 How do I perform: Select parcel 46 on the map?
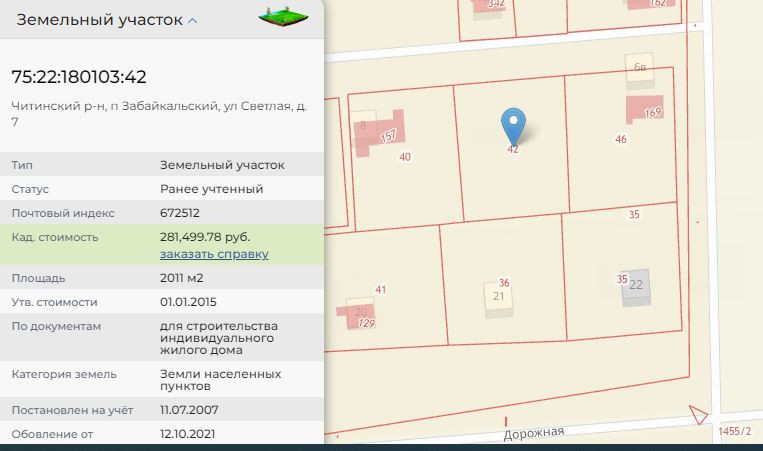pyautogui.click(x=620, y=139)
